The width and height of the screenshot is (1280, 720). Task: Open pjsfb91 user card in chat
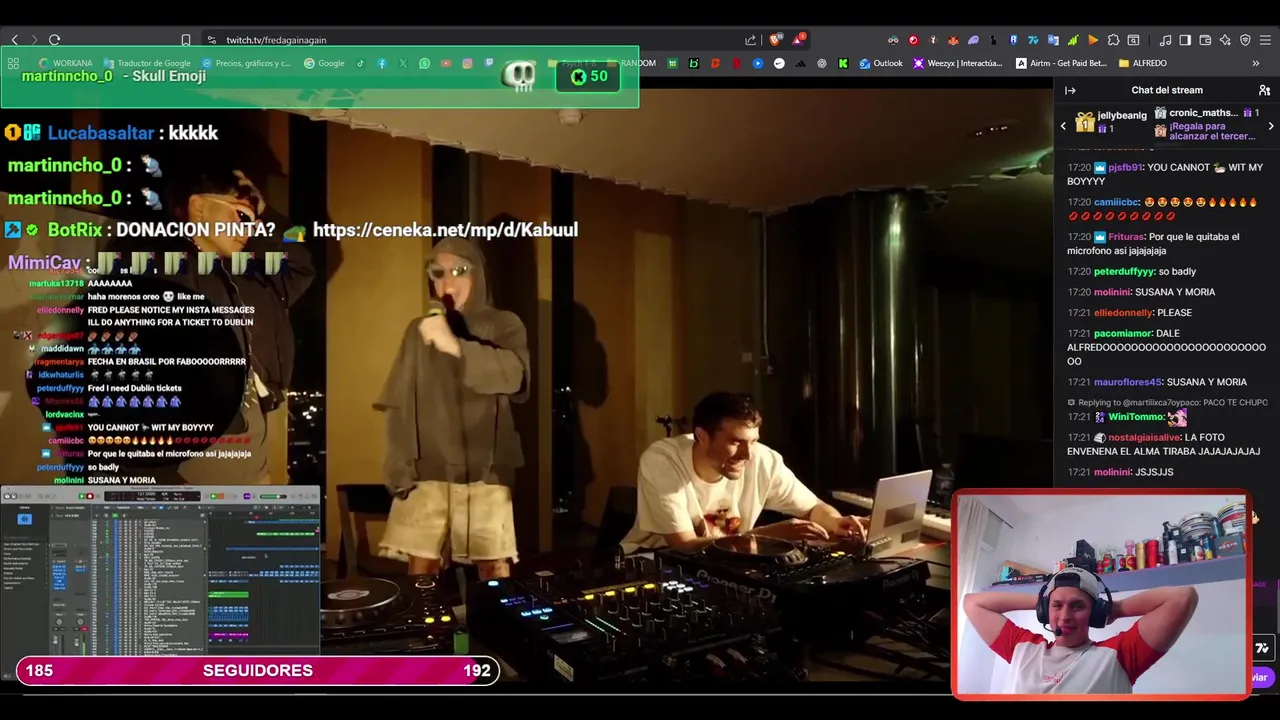[x=1125, y=168]
